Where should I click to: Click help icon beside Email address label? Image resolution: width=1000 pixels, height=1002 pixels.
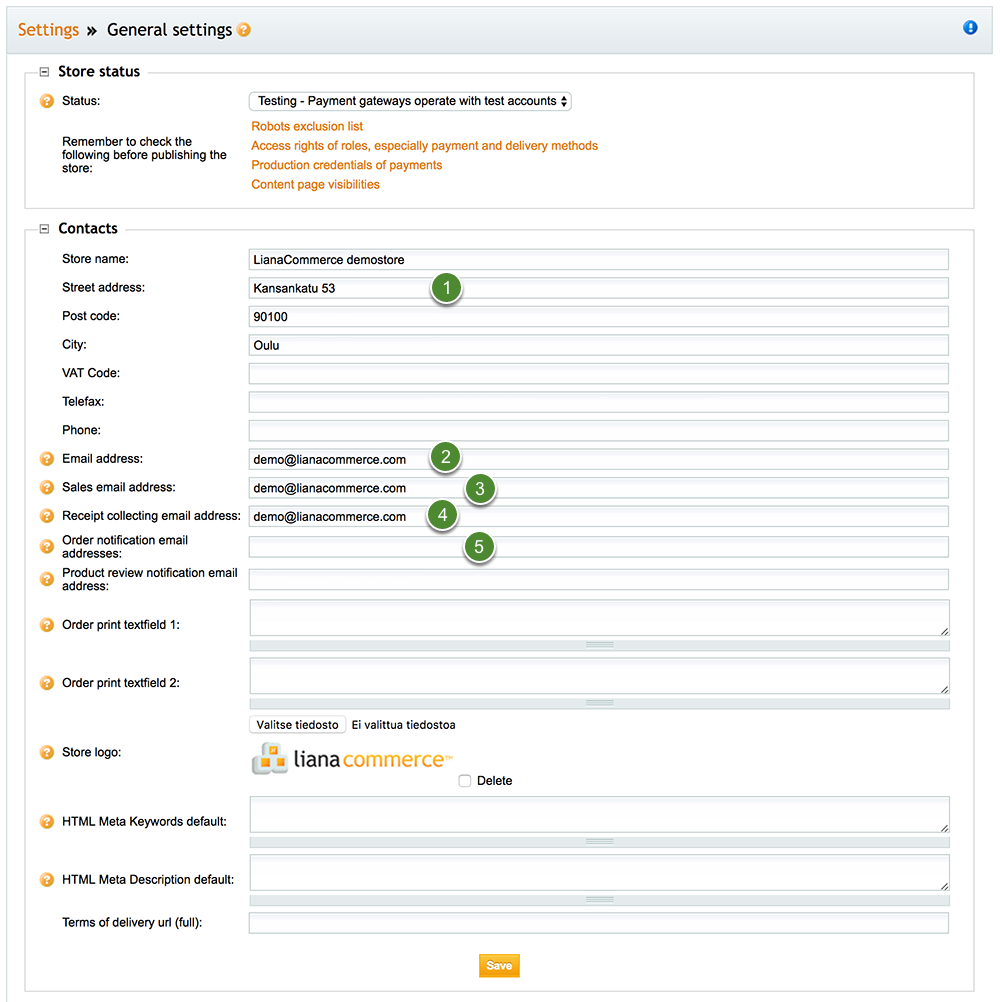click(47, 459)
